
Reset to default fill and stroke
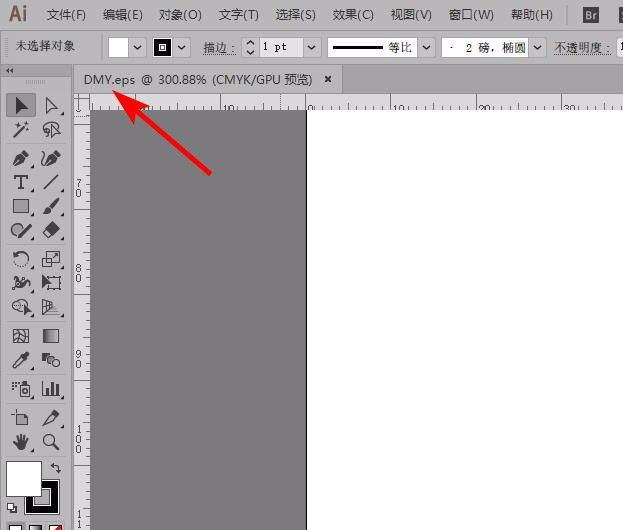pyautogui.click(x=12, y=508)
